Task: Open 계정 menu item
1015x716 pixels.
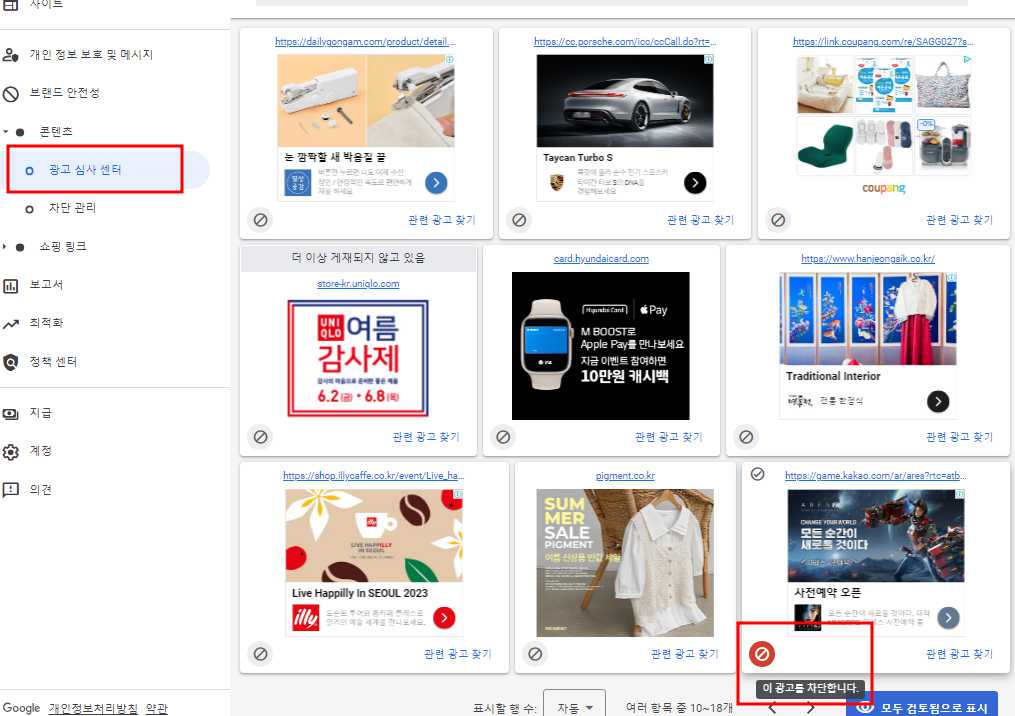Action: 40,451
